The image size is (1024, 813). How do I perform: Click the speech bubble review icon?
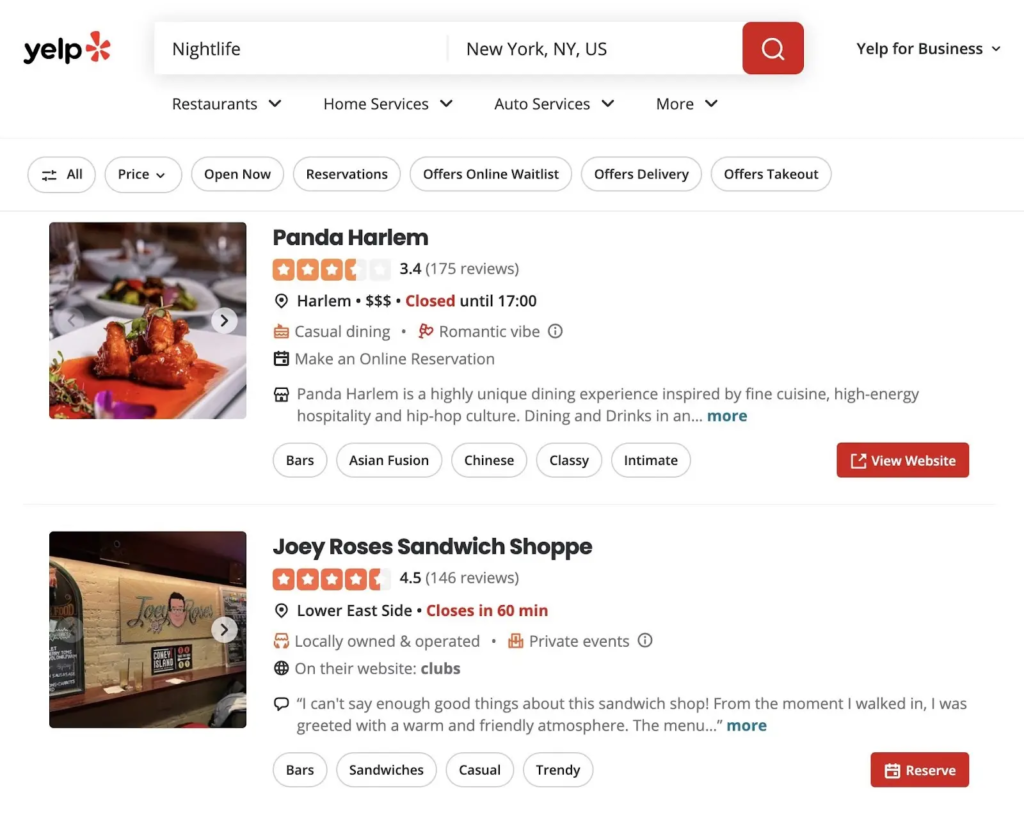[x=281, y=704]
